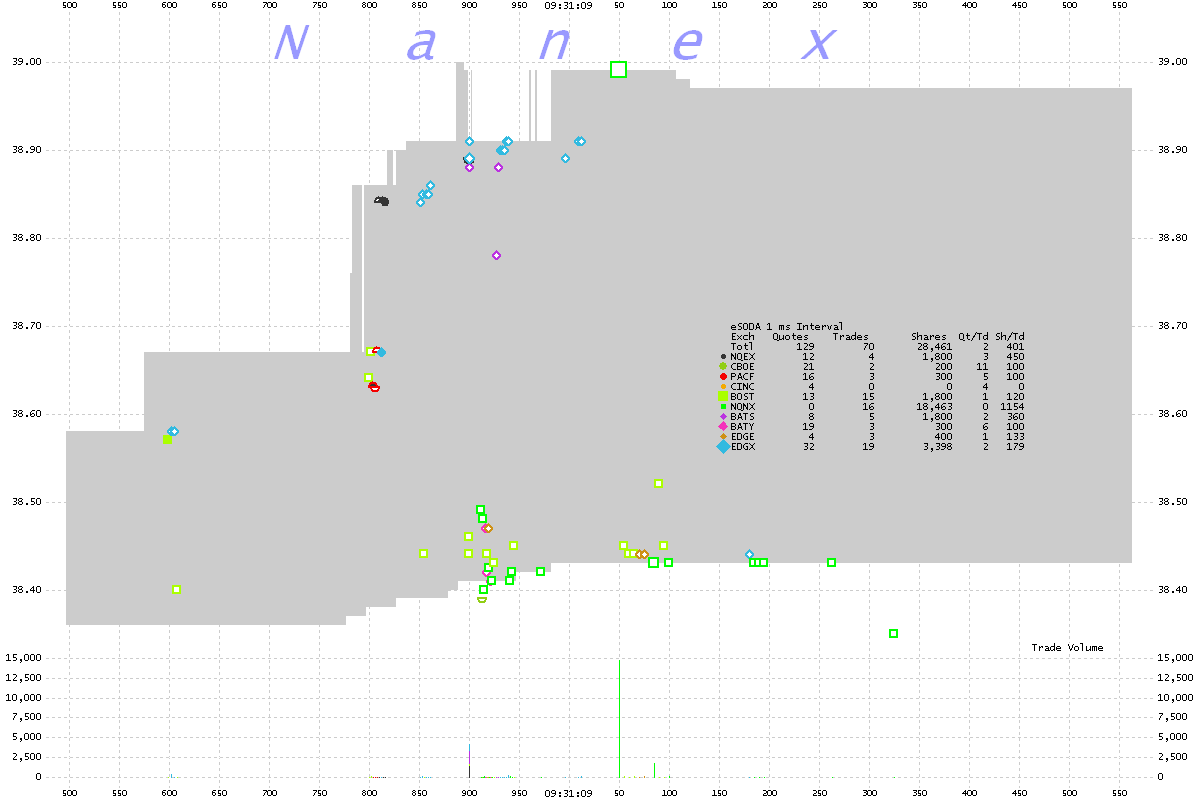Viewport: 1200px width, 800px height.
Task: Select the isolated green square below 38.40
Action: [893, 633]
